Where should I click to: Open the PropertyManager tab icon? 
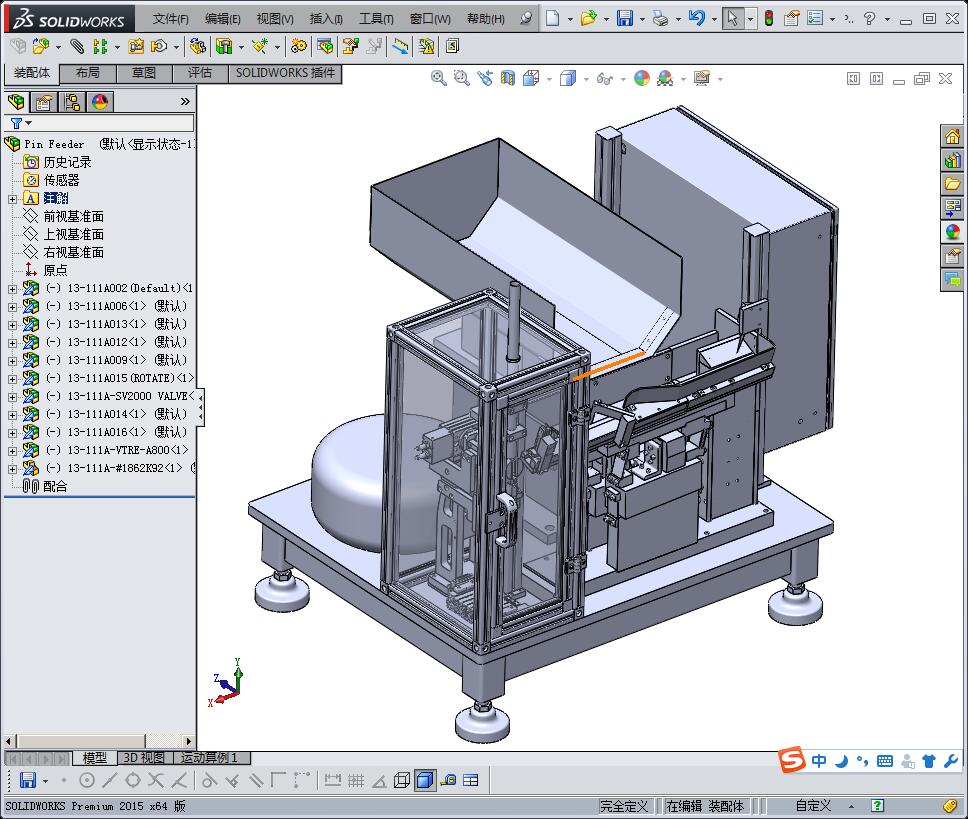[x=44, y=101]
